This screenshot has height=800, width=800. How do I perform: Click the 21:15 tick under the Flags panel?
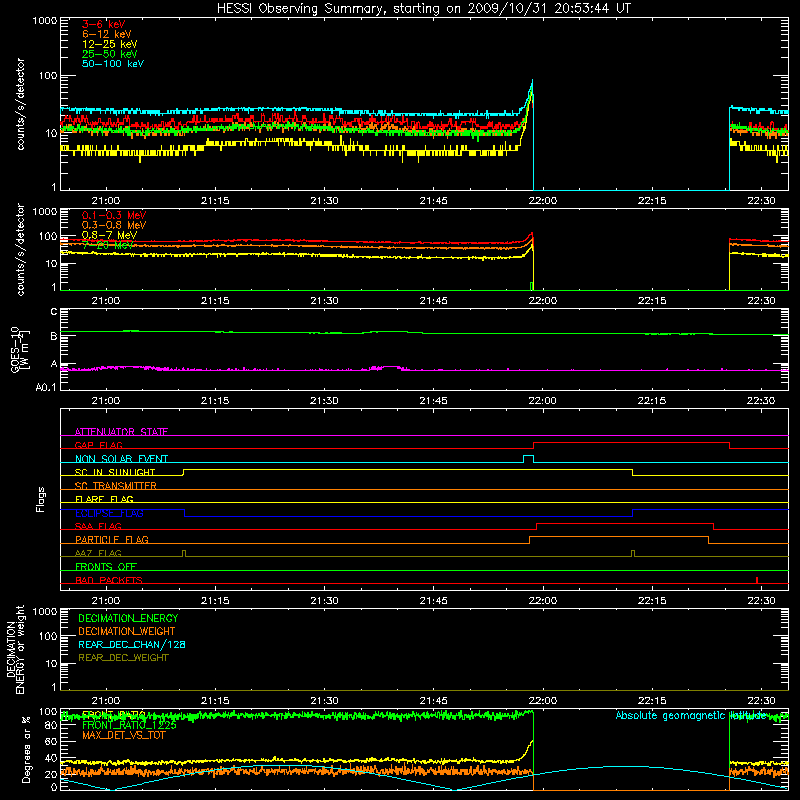click(x=215, y=601)
